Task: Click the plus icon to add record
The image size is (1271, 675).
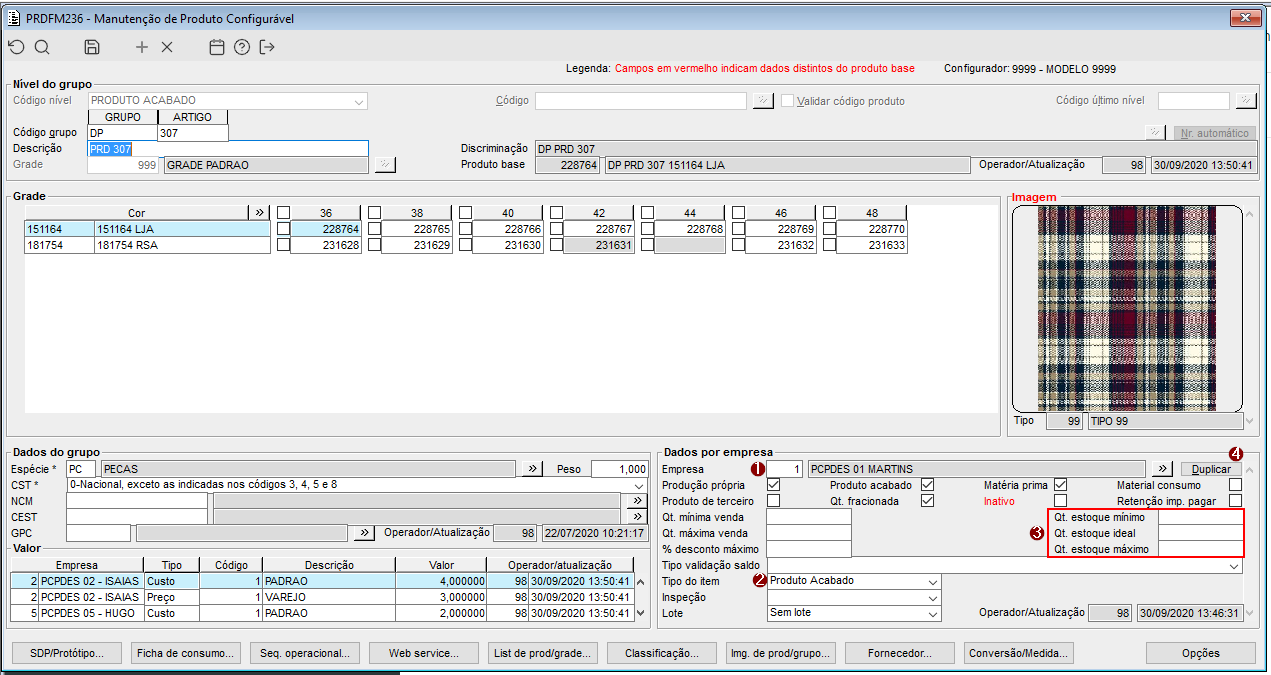Action: tap(142, 47)
